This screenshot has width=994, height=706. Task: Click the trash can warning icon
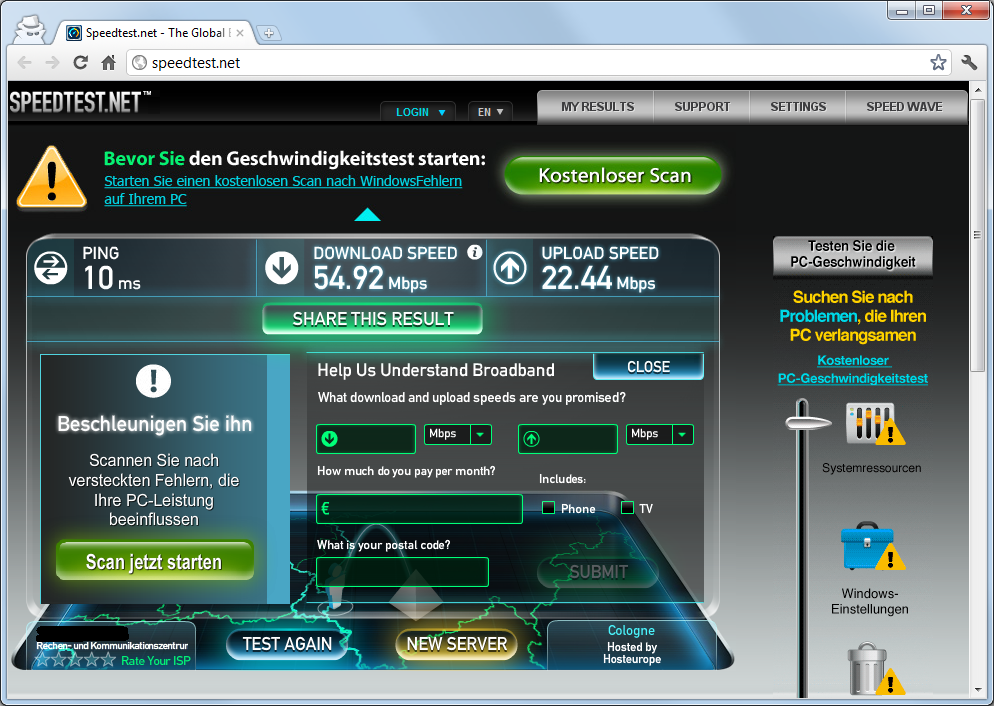pyautogui.click(x=875, y=669)
